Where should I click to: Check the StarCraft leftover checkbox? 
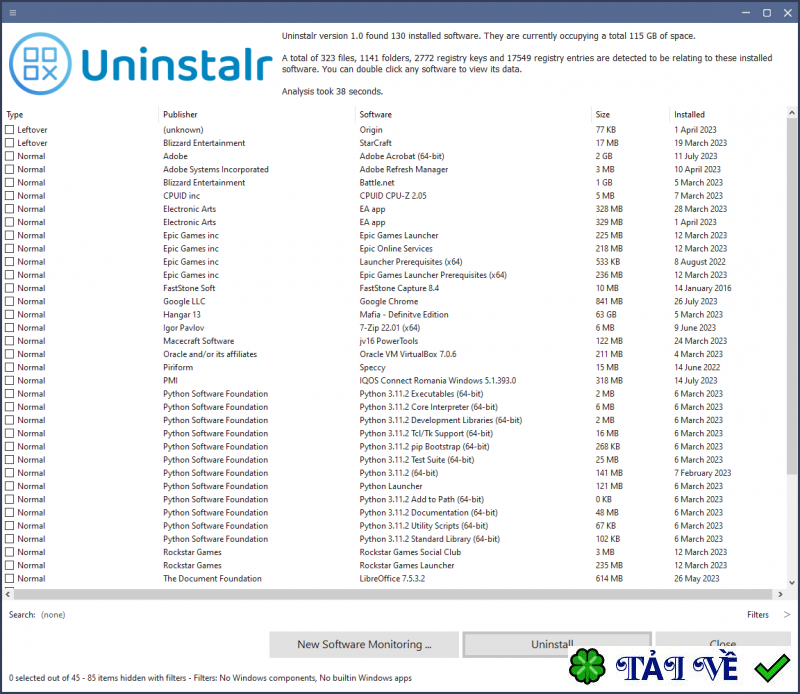tap(10, 142)
